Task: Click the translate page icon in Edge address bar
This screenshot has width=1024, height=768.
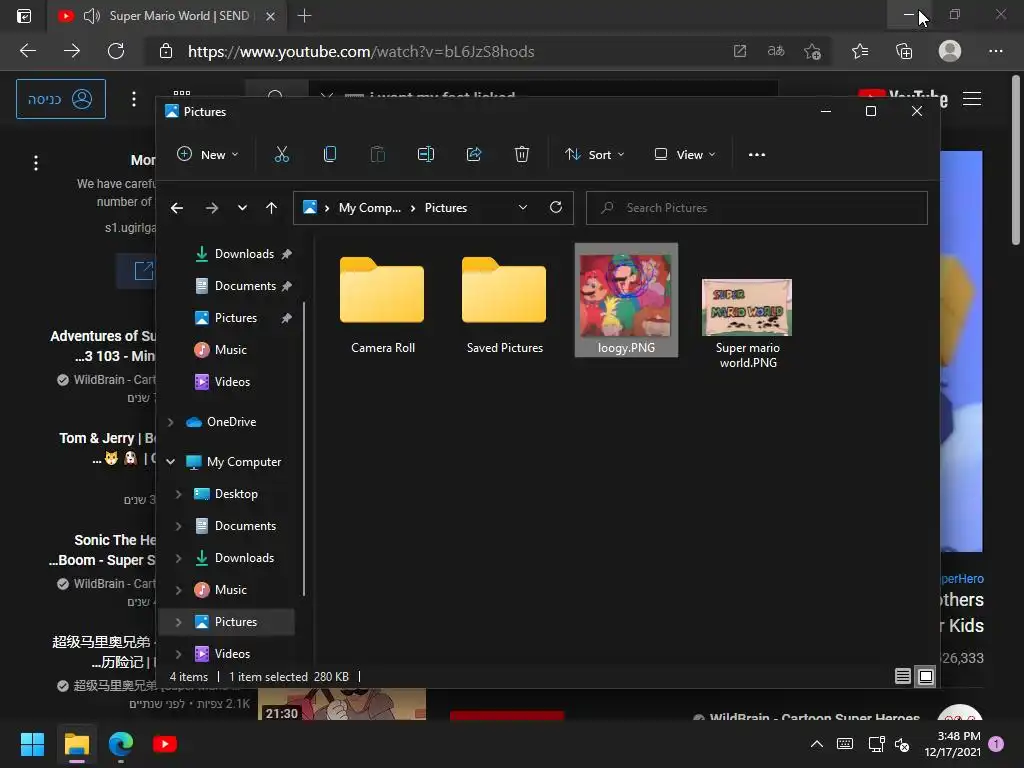Action: 776,51
